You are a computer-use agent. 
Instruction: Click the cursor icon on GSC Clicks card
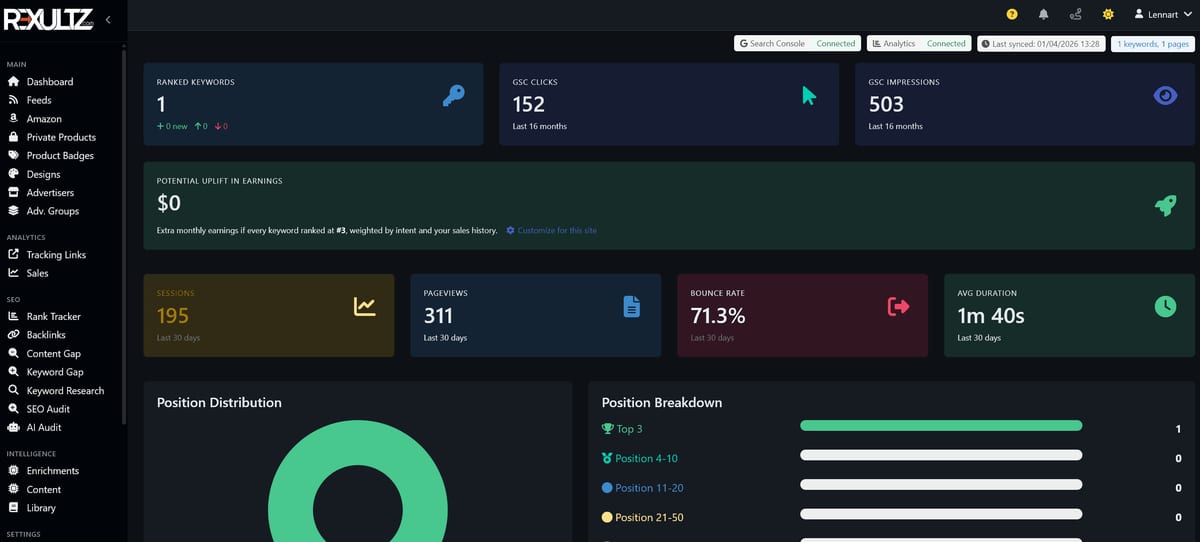coord(809,96)
